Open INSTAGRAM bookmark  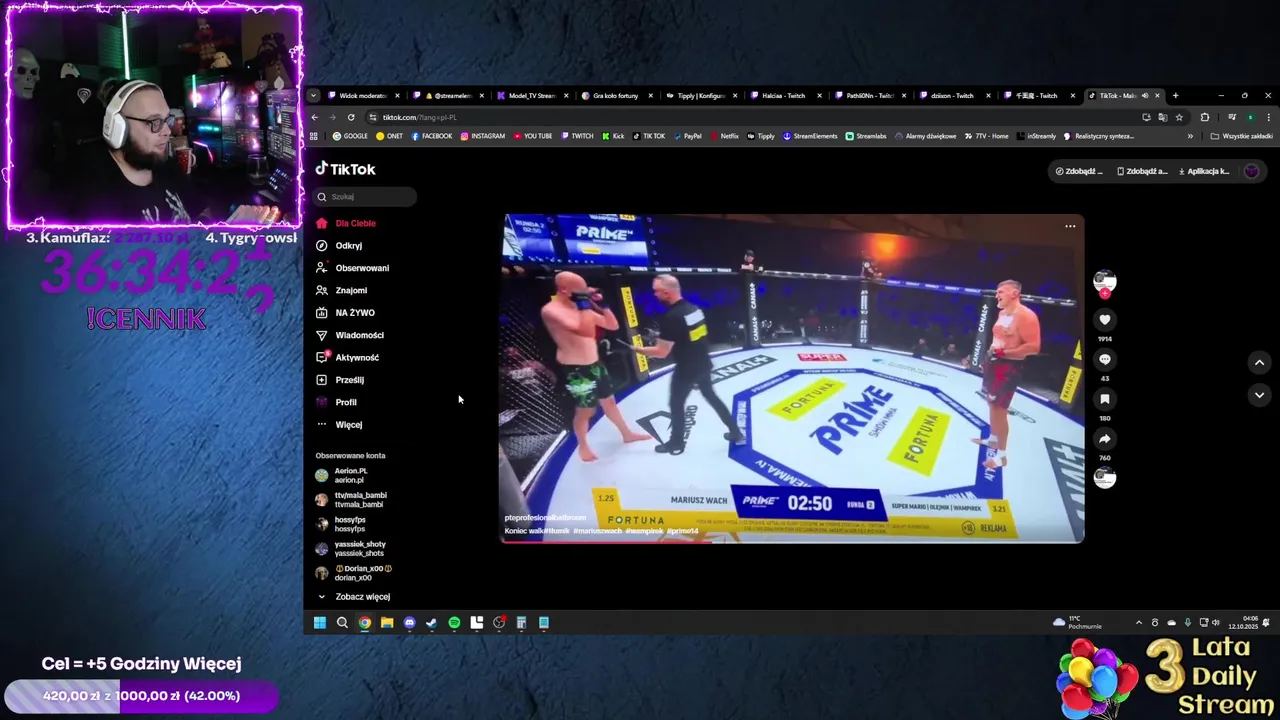(482, 136)
